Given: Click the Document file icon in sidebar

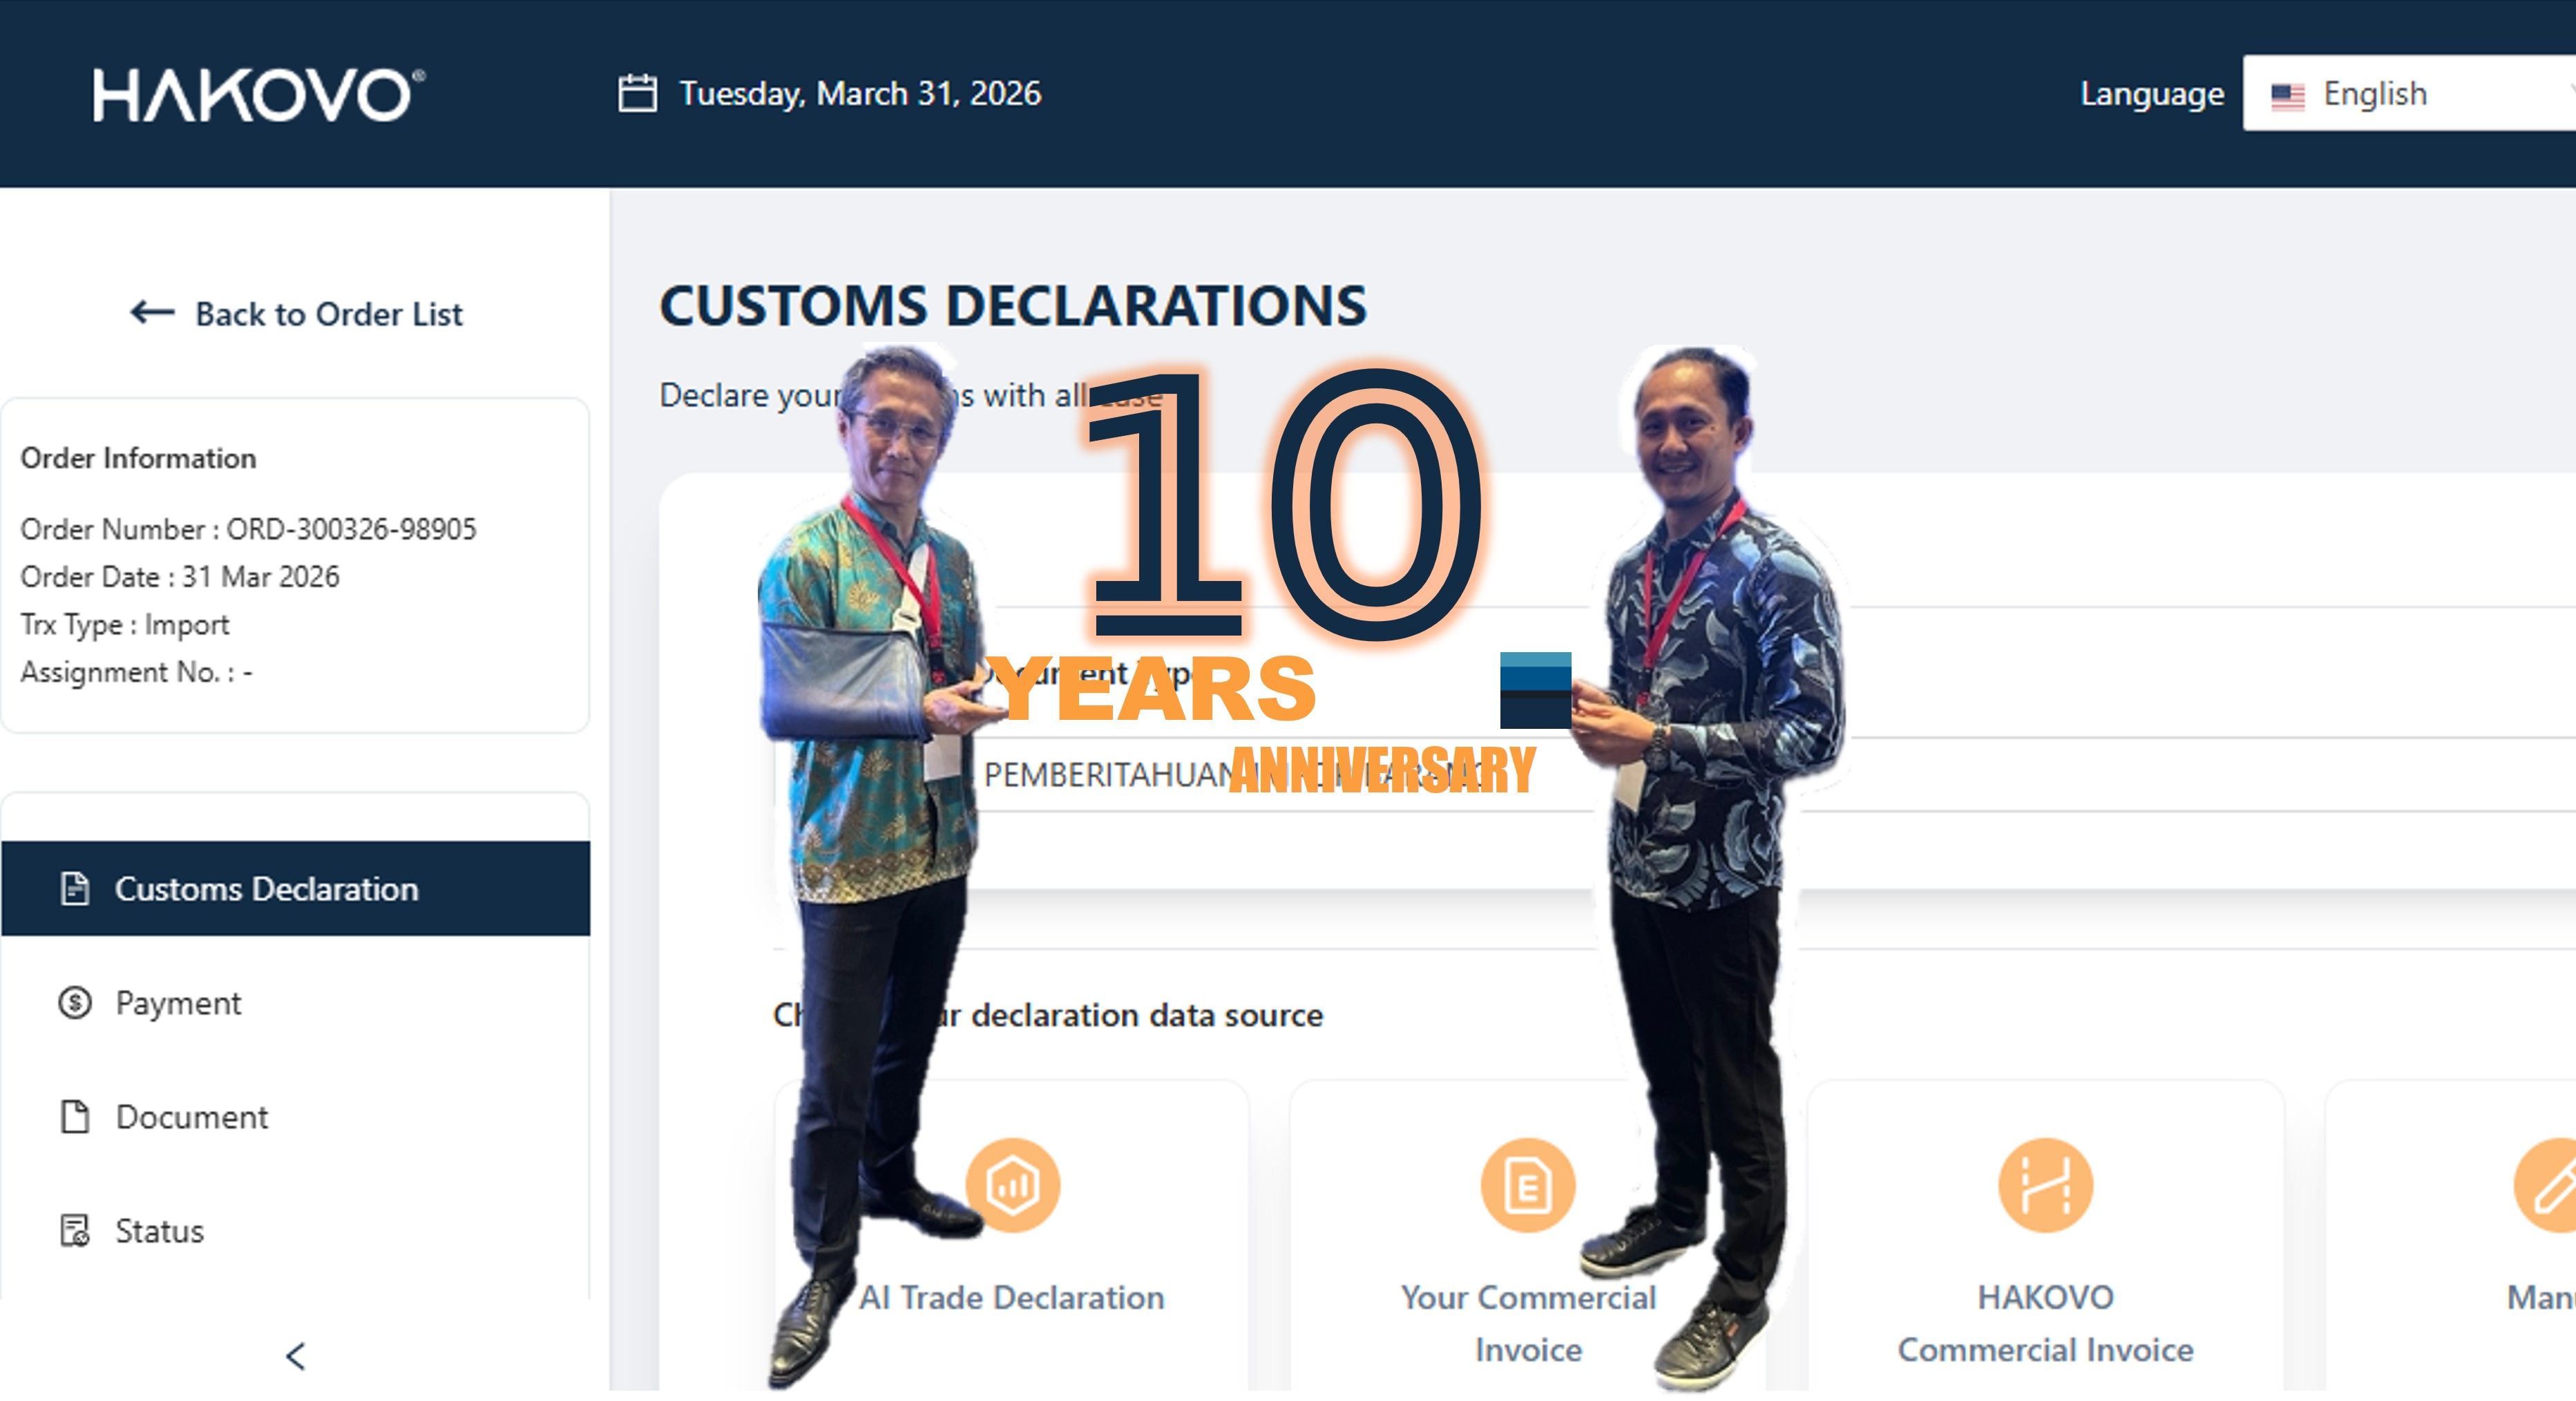Looking at the screenshot, I should pyautogui.click(x=75, y=1116).
